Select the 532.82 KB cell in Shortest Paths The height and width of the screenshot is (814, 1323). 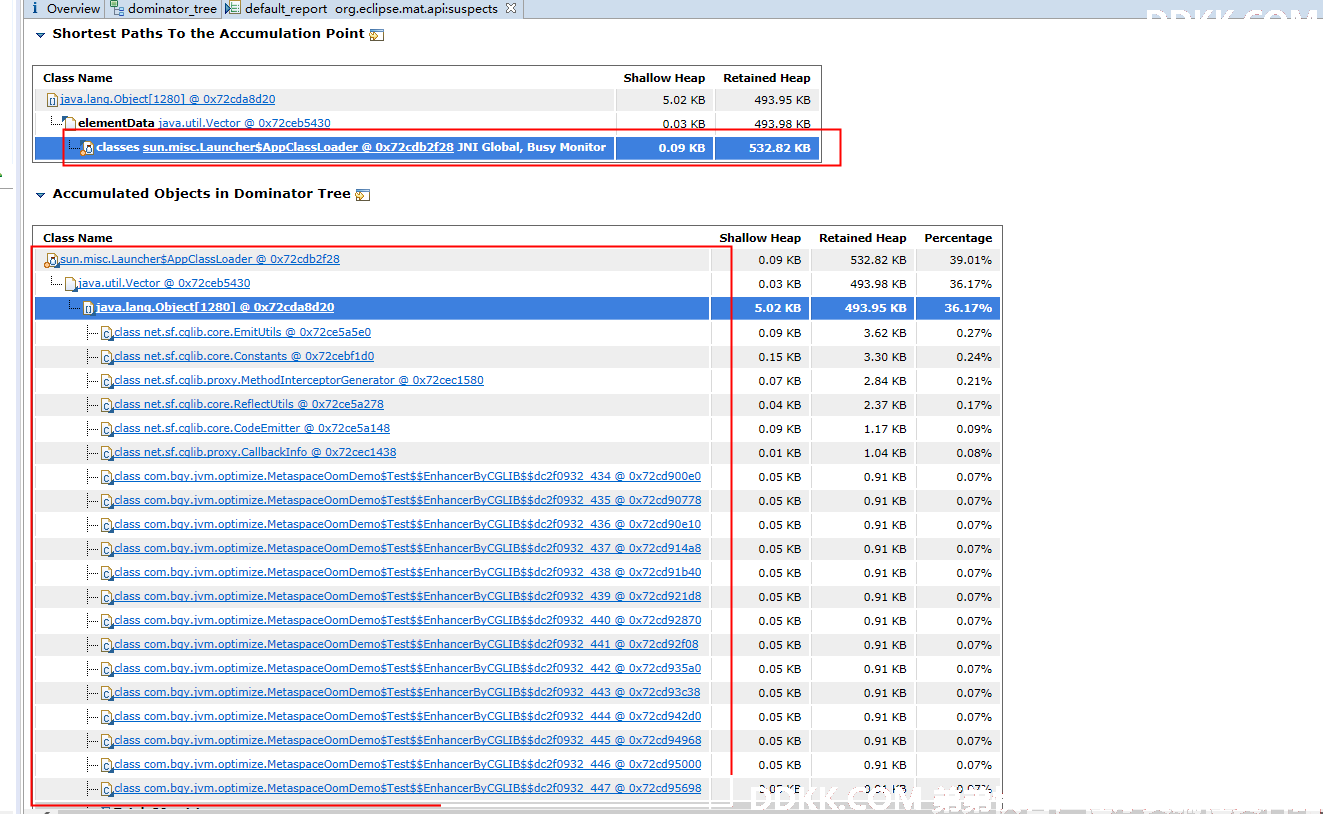767,148
